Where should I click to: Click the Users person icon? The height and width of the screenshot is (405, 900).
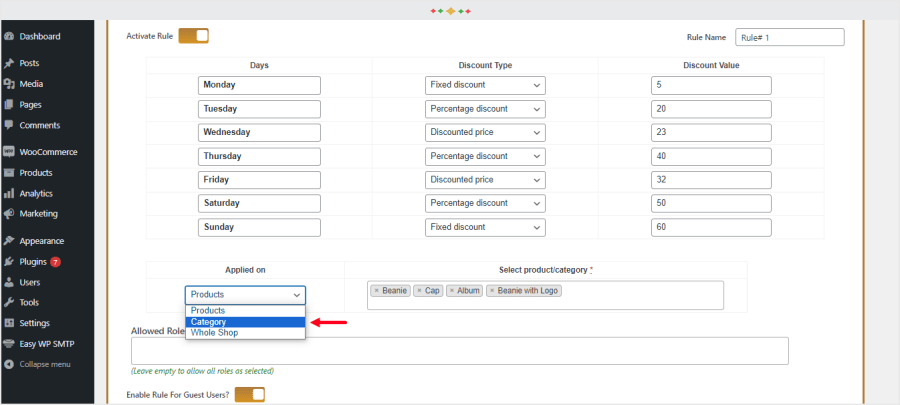pyautogui.click(x=9, y=282)
